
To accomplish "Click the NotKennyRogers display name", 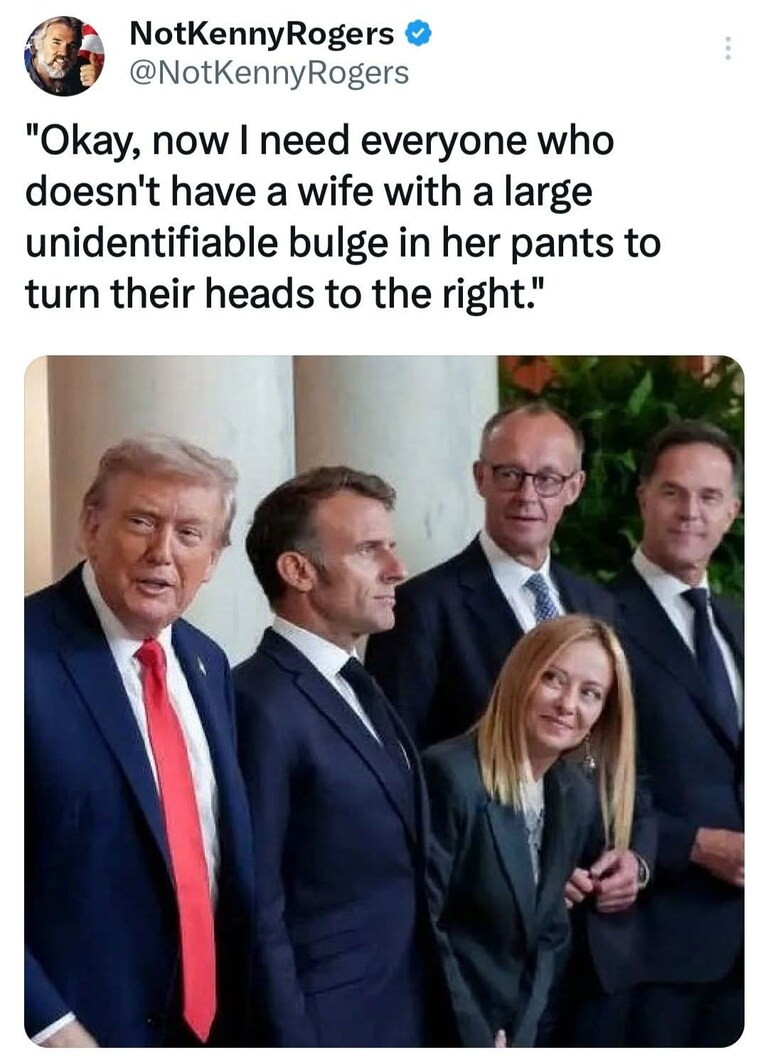I will (262, 34).
